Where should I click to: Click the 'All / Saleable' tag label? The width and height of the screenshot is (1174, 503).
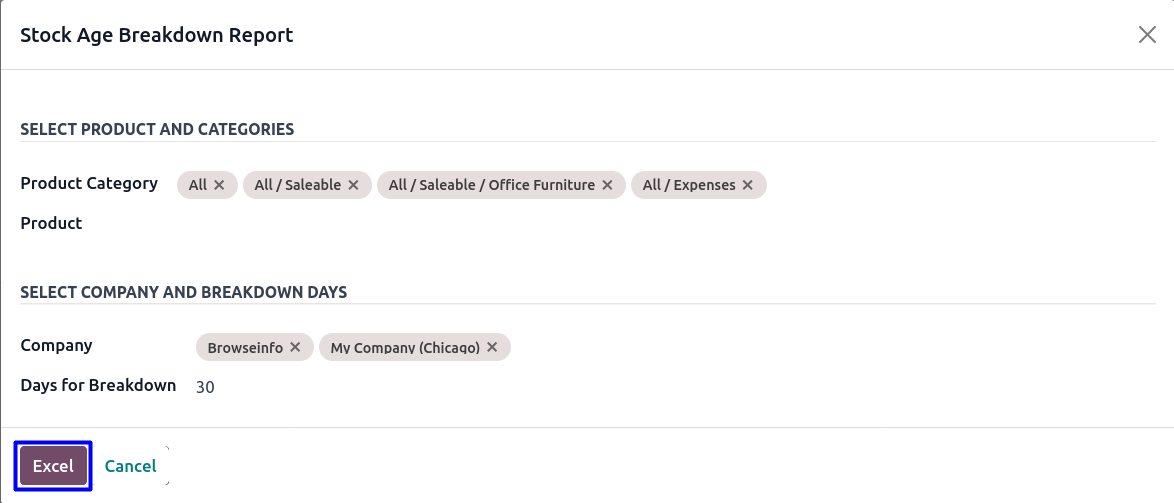[x=297, y=185]
